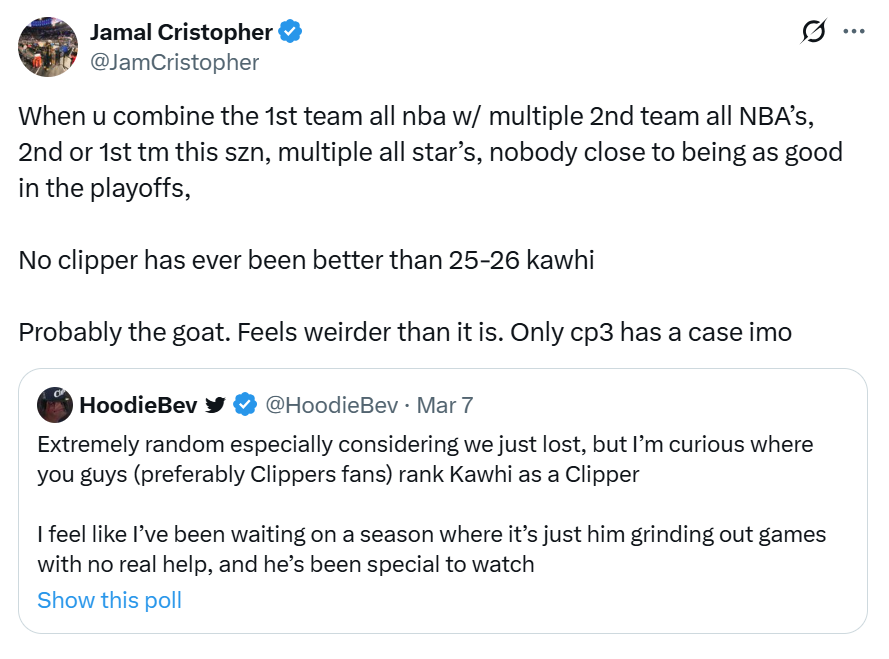Click the Grok slashed-circle icon

tap(814, 32)
